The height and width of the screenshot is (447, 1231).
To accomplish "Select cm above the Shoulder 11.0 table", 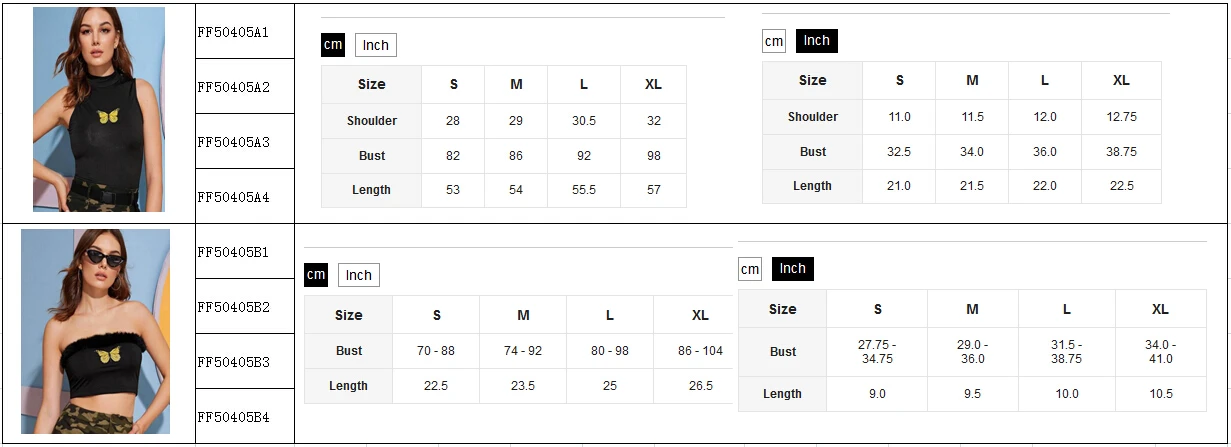I will (773, 41).
